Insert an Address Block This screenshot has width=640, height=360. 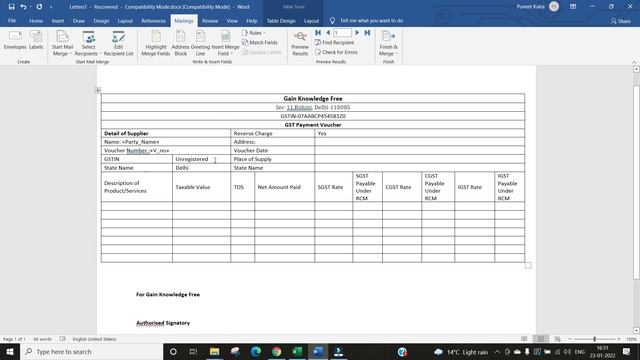[180, 43]
